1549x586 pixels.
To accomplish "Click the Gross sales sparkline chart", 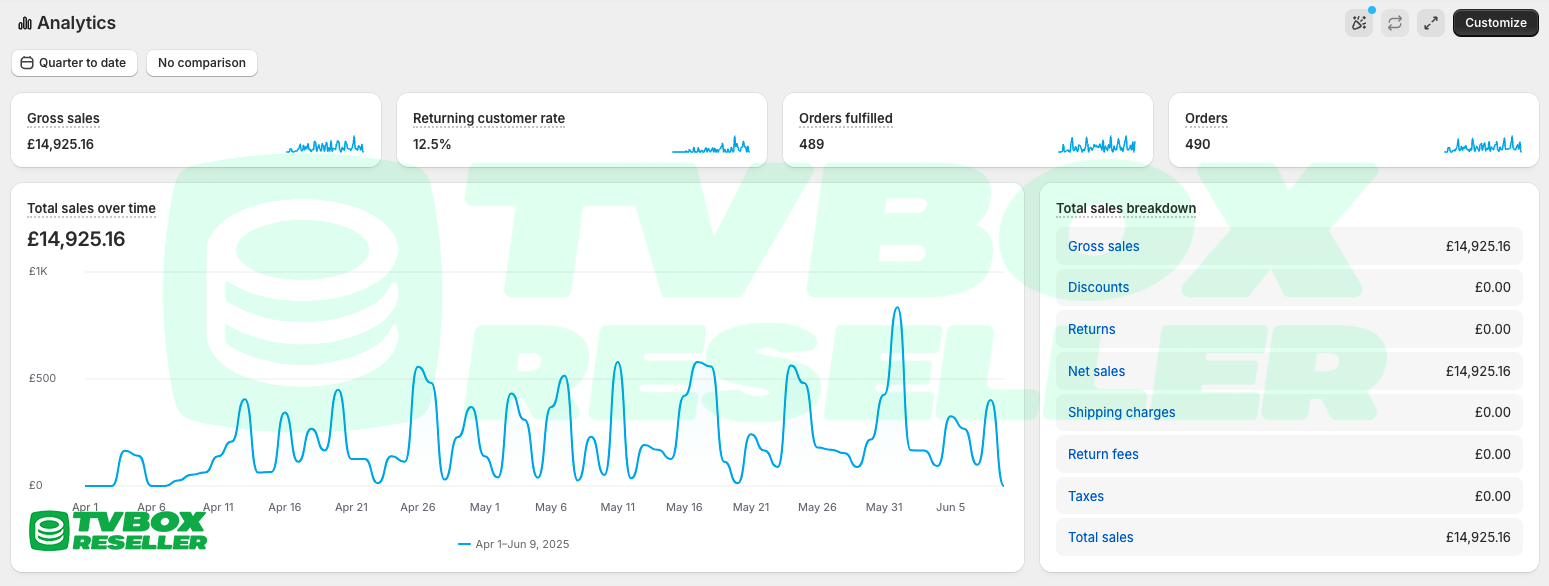I will pos(325,146).
